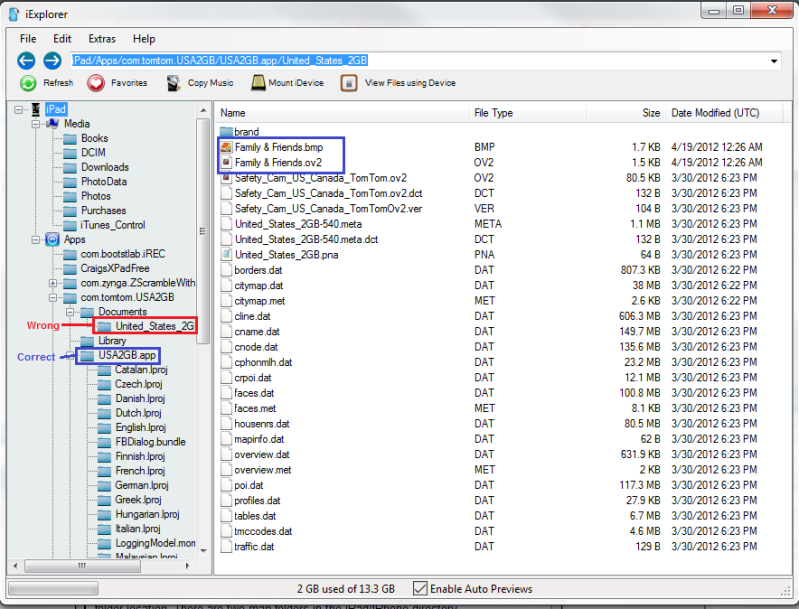Viewport: 799px width, 609px height.
Task: Click the Mount iDevice label
Action: [296, 83]
